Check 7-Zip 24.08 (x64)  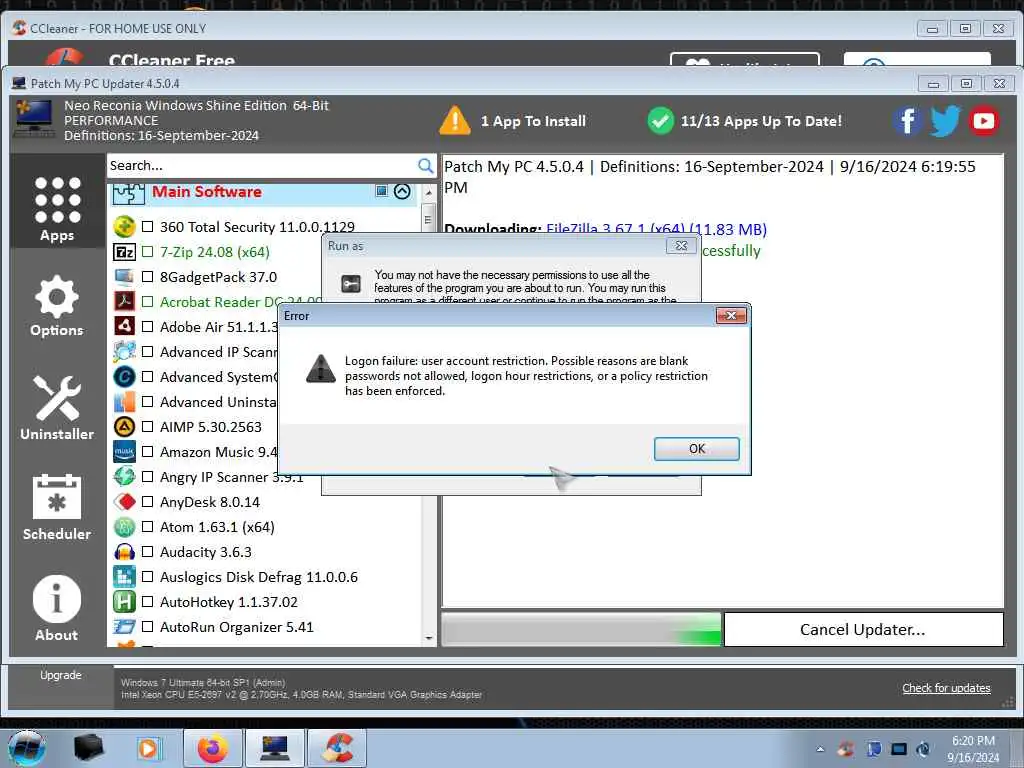(148, 251)
